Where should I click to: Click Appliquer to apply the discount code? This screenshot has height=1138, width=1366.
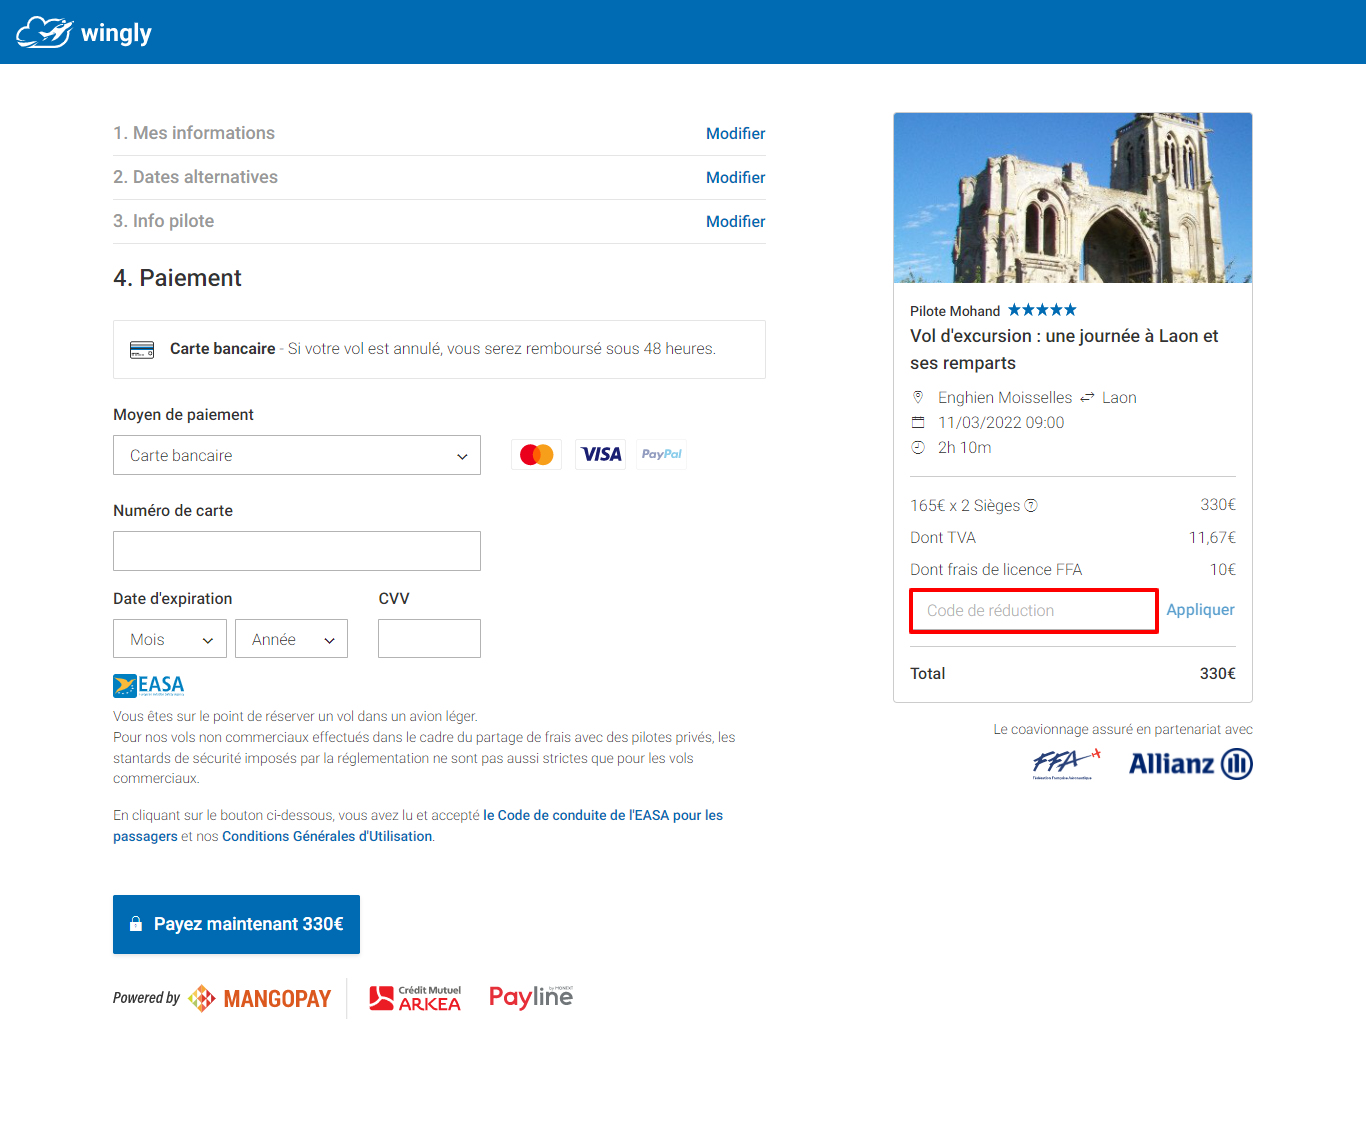coord(1200,610)
